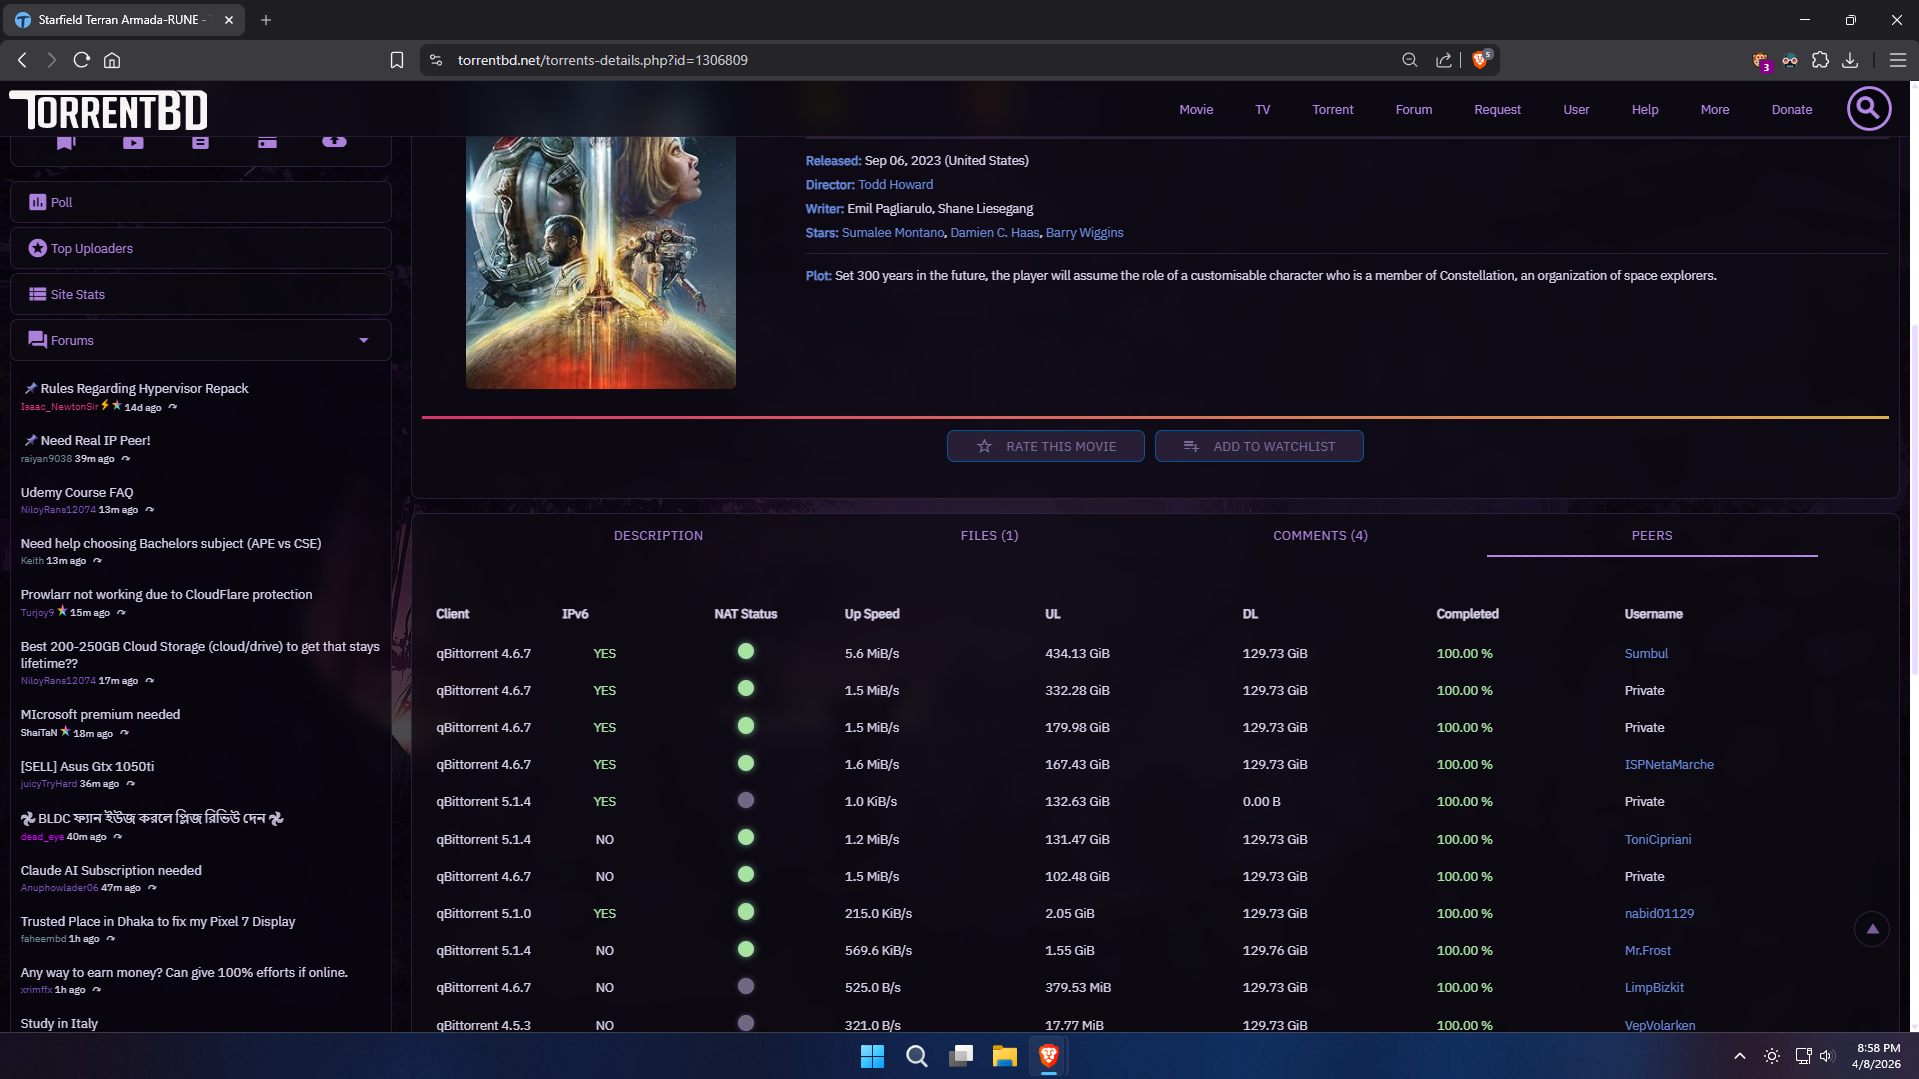Expand the Forums sidebar dropdown
The width and height of the screenshot is (1919, 1079).
point(364,341)
